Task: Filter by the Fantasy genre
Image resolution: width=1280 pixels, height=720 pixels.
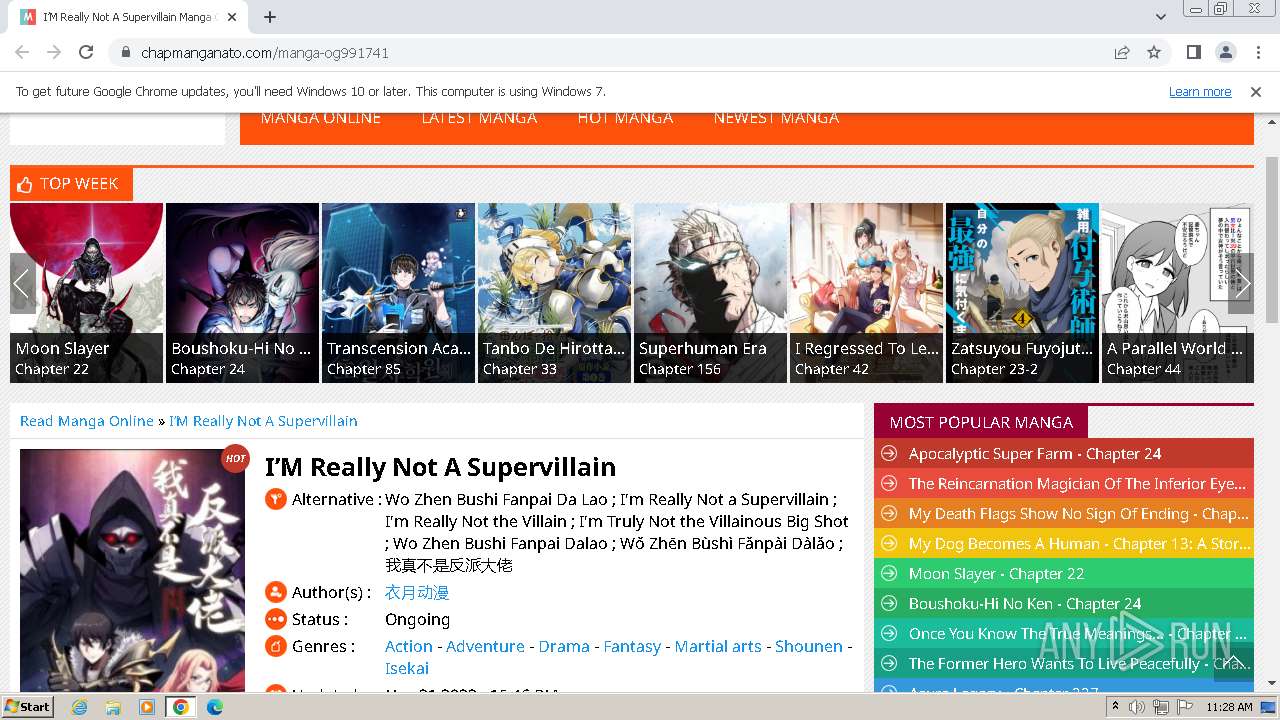Action: pyautogui.click(x=632, y=647)
